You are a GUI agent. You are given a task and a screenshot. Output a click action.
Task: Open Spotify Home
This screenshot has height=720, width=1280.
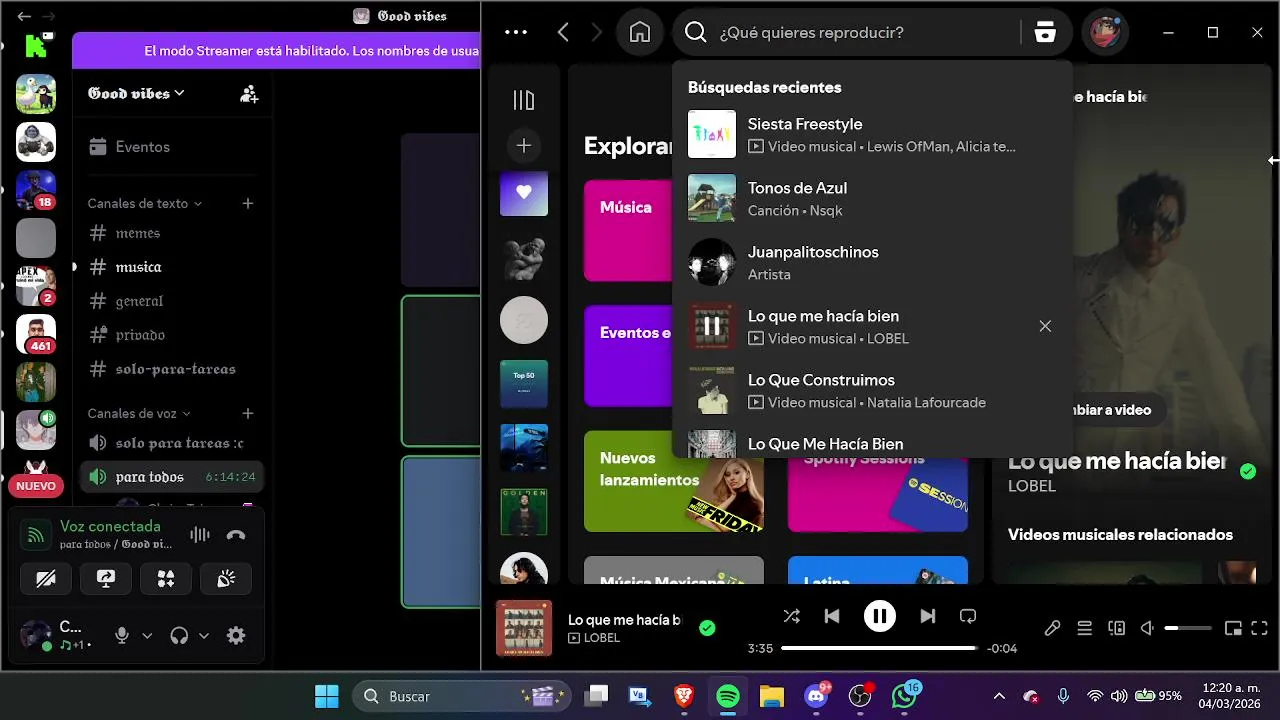point(640,32)
